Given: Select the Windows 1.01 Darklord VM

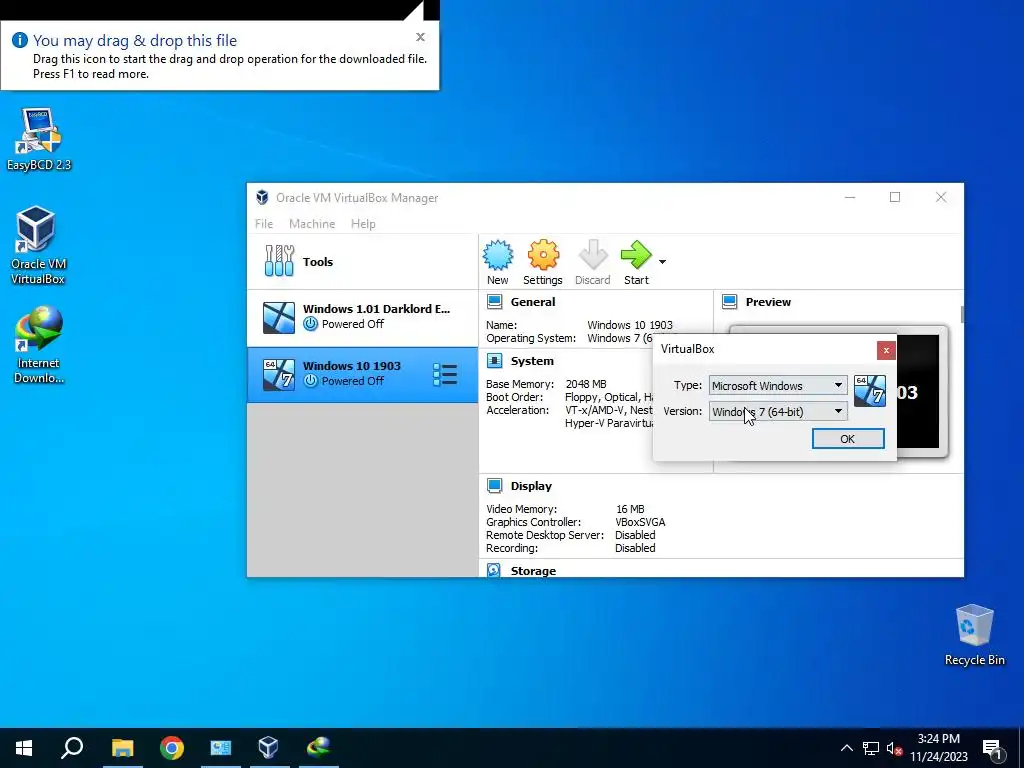Looking at the screenshot, I should tap(362, 318).
